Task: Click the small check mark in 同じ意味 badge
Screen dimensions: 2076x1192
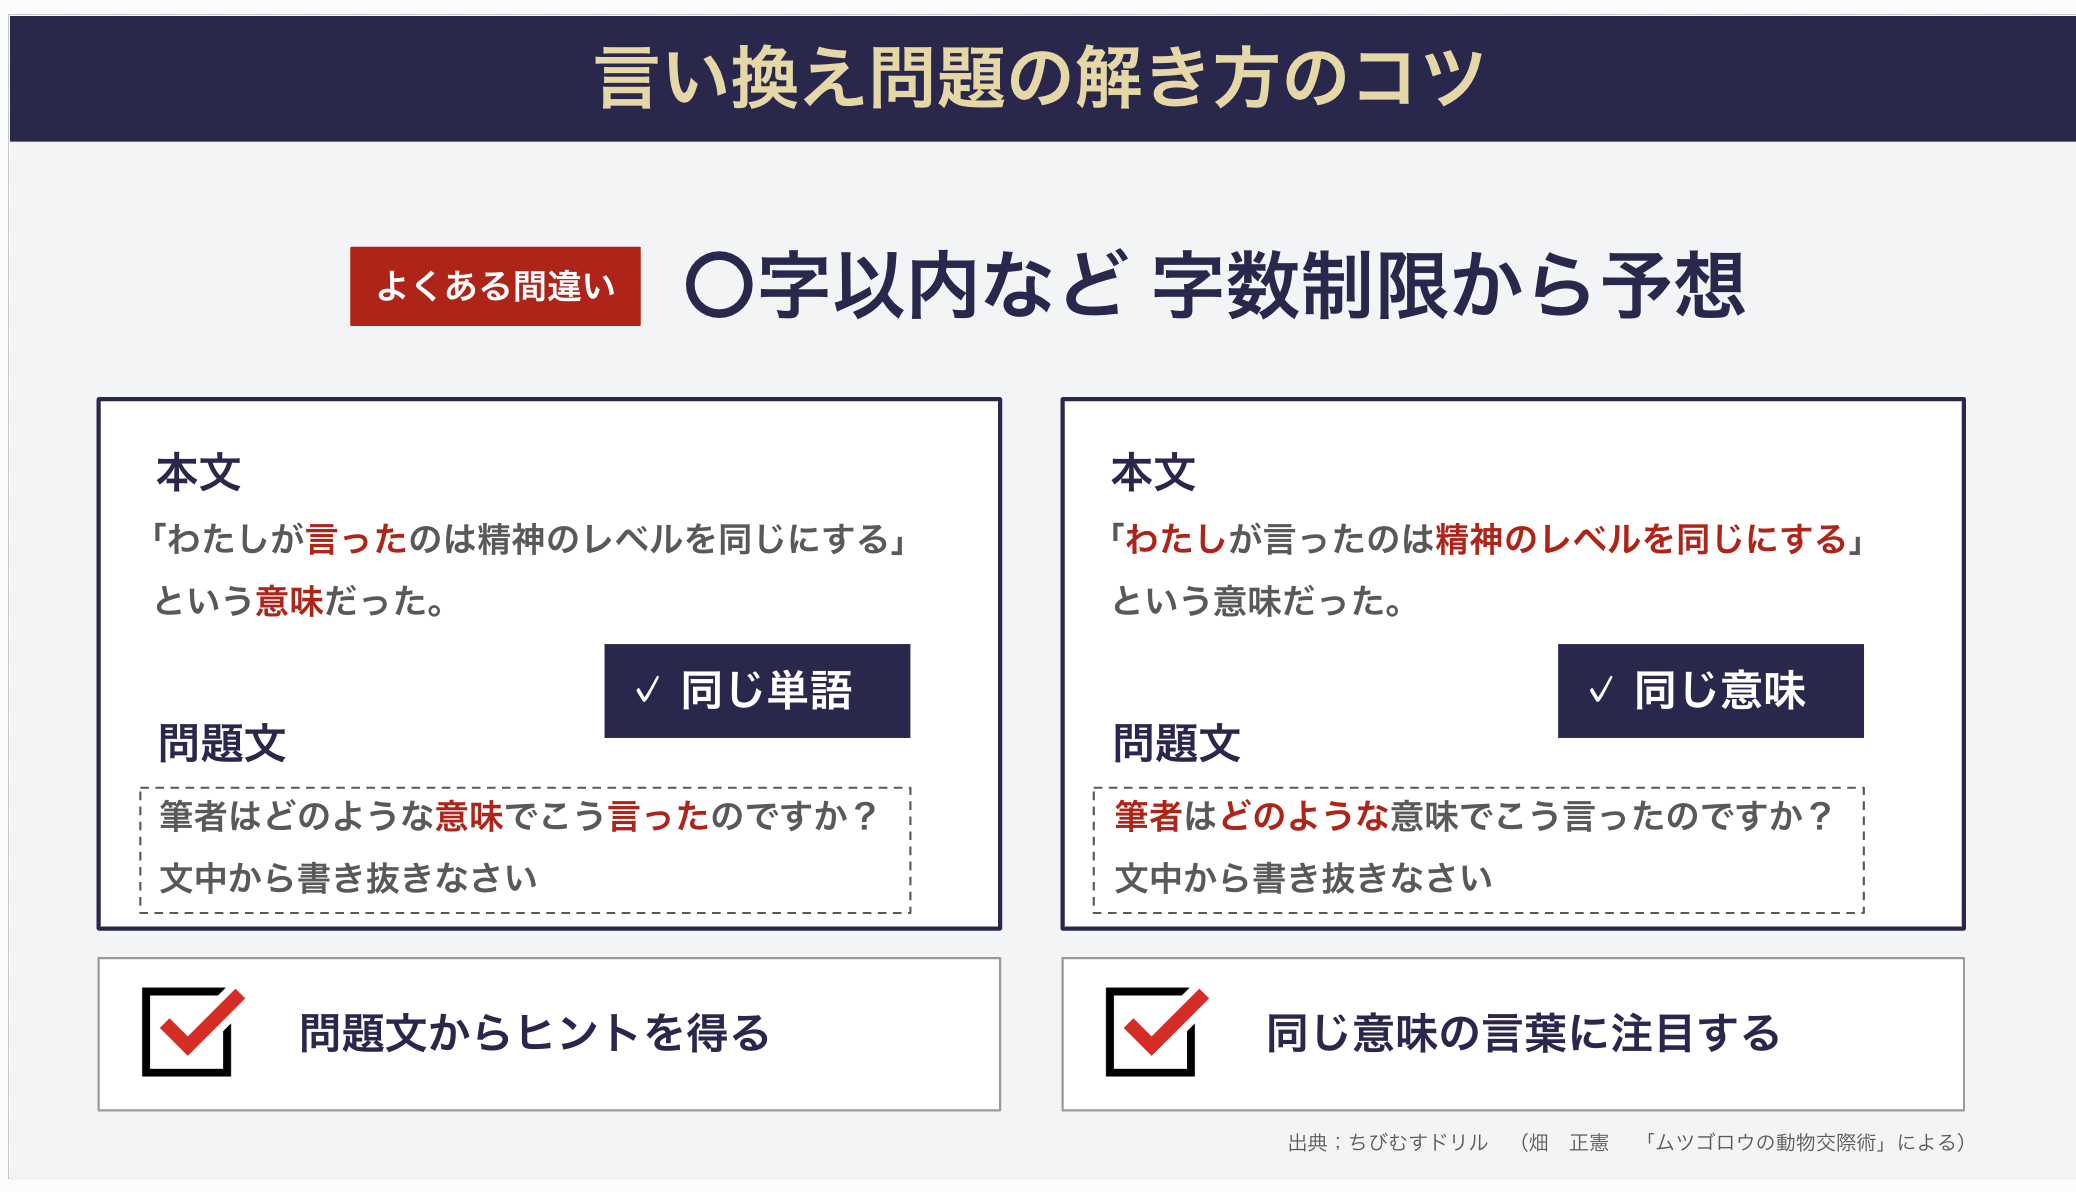Action: coord(1601,690)
